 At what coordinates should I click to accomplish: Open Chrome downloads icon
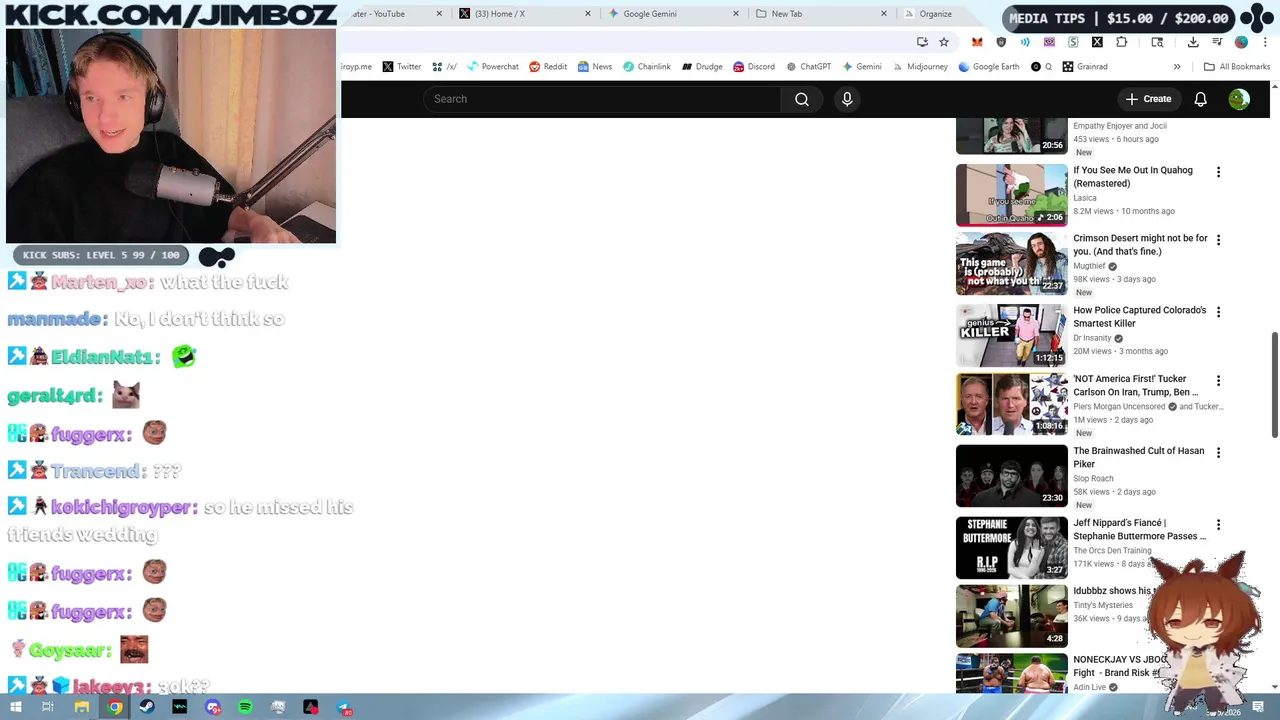tap(1193, 42)
